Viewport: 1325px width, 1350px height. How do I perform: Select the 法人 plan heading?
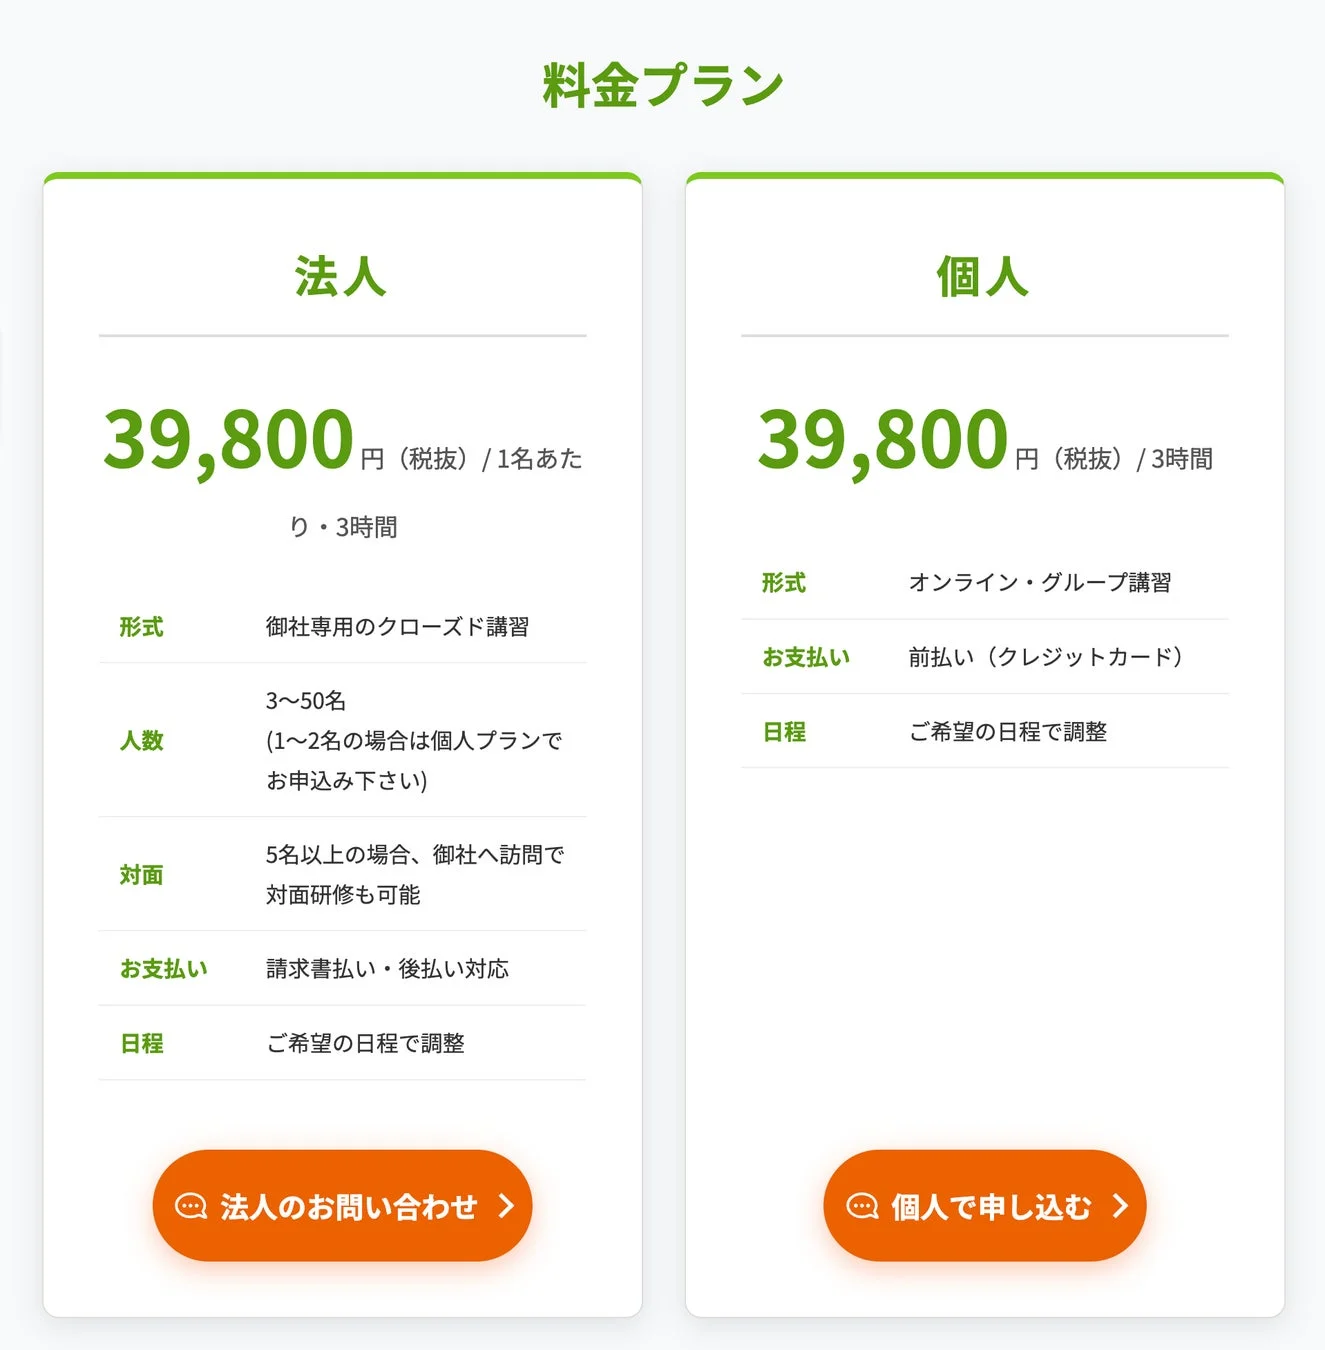tap(341, 277)
